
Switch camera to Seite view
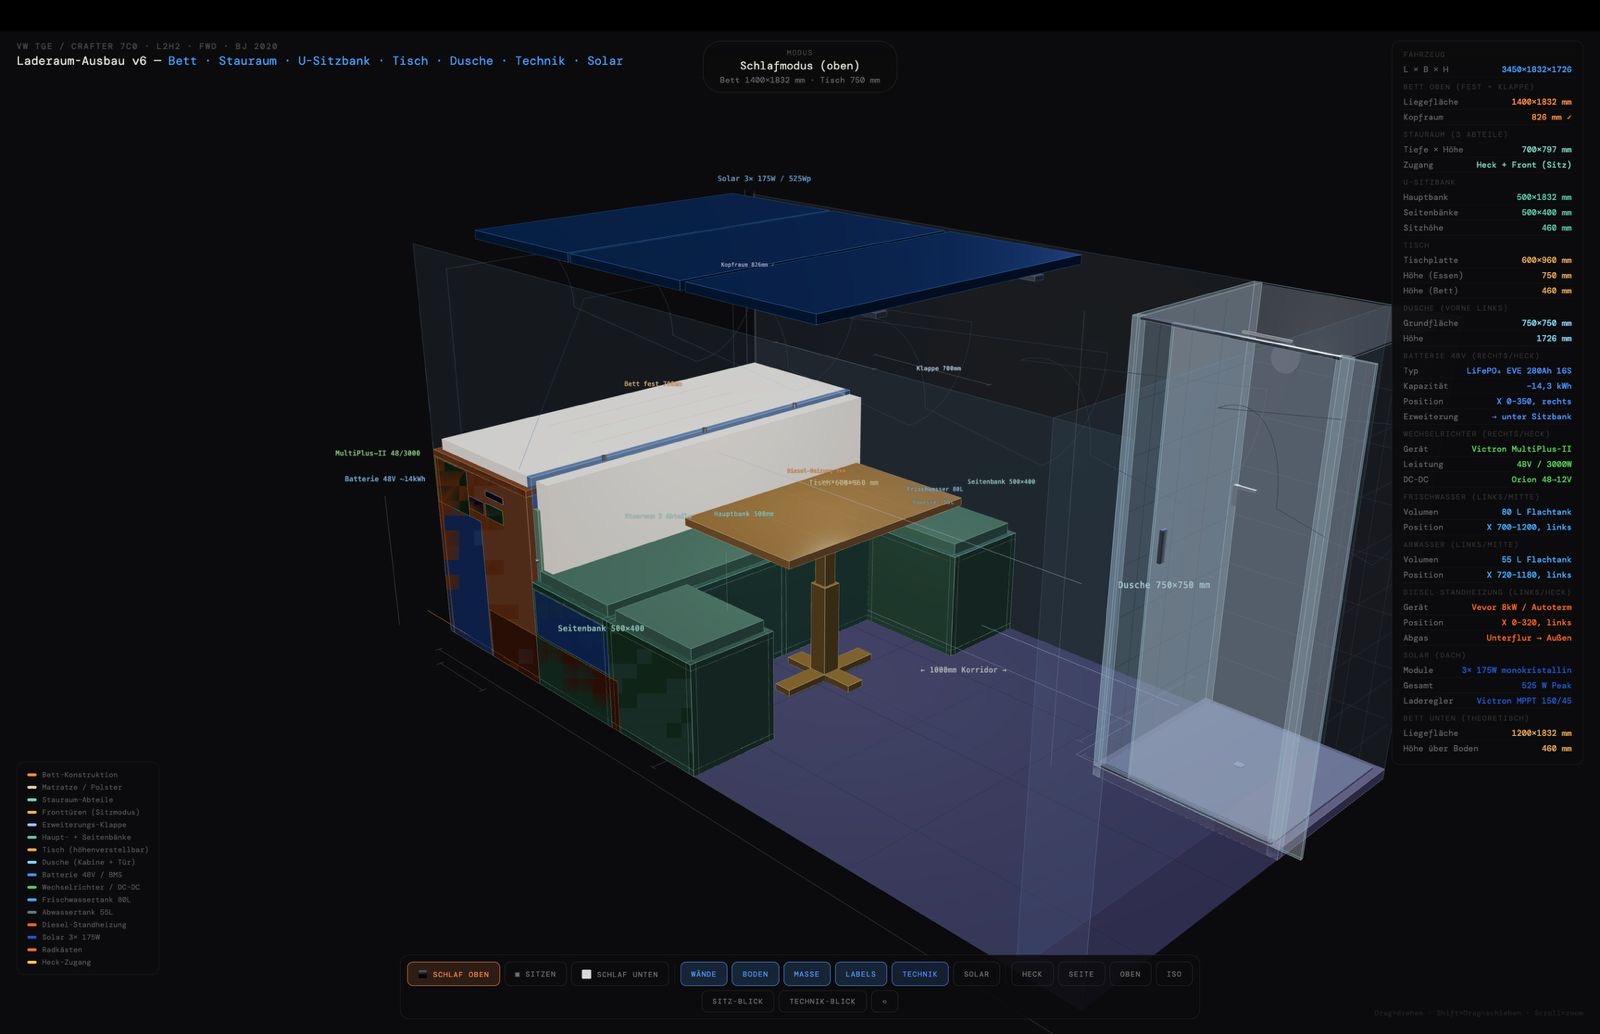(x=1081, y=974)
